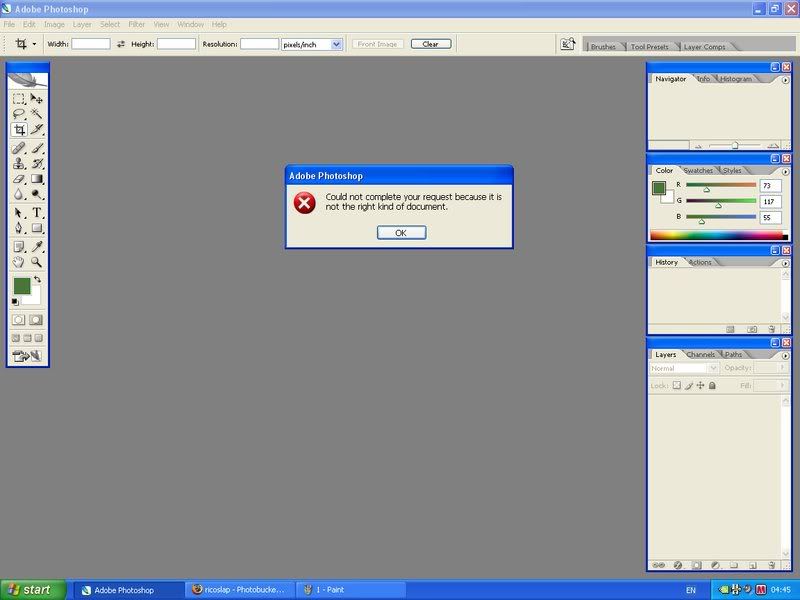
Task: Select the Eraser tool
Action: [19, 179]
